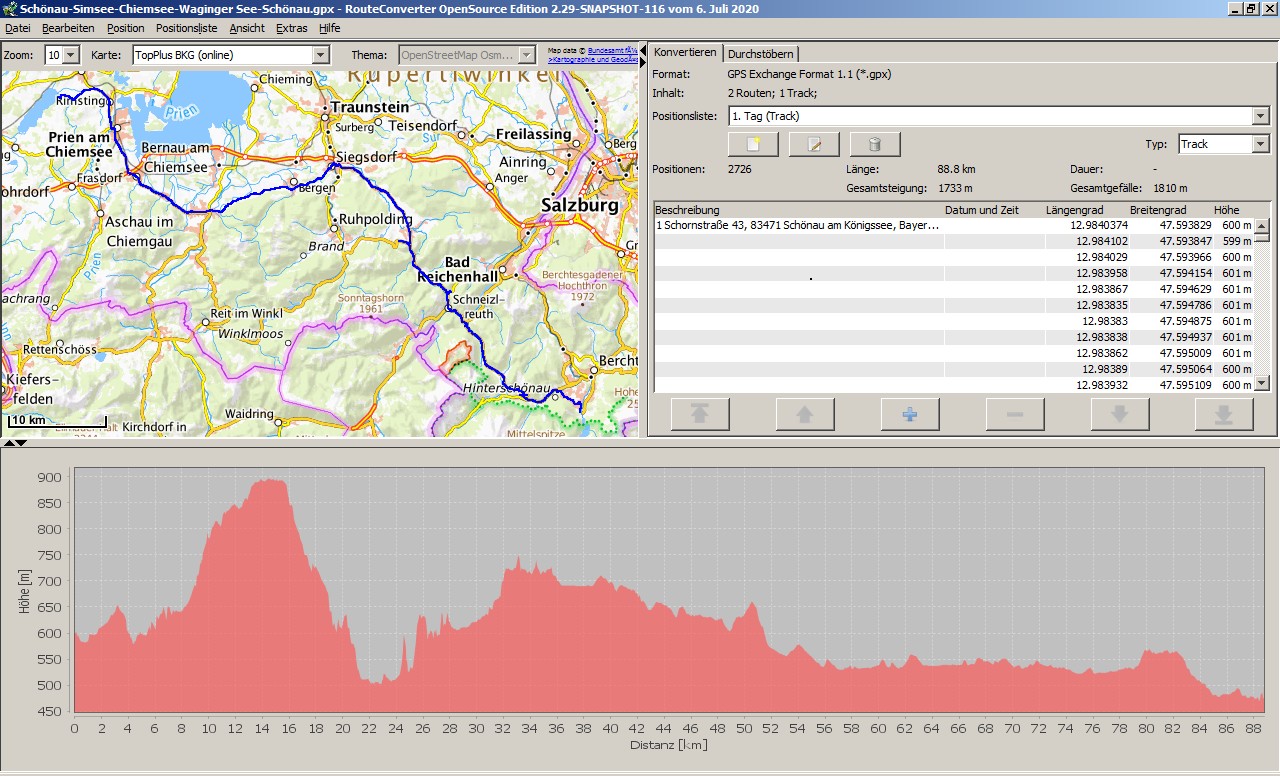Click the rename position list pencil icon

click(x=814, y=144)
